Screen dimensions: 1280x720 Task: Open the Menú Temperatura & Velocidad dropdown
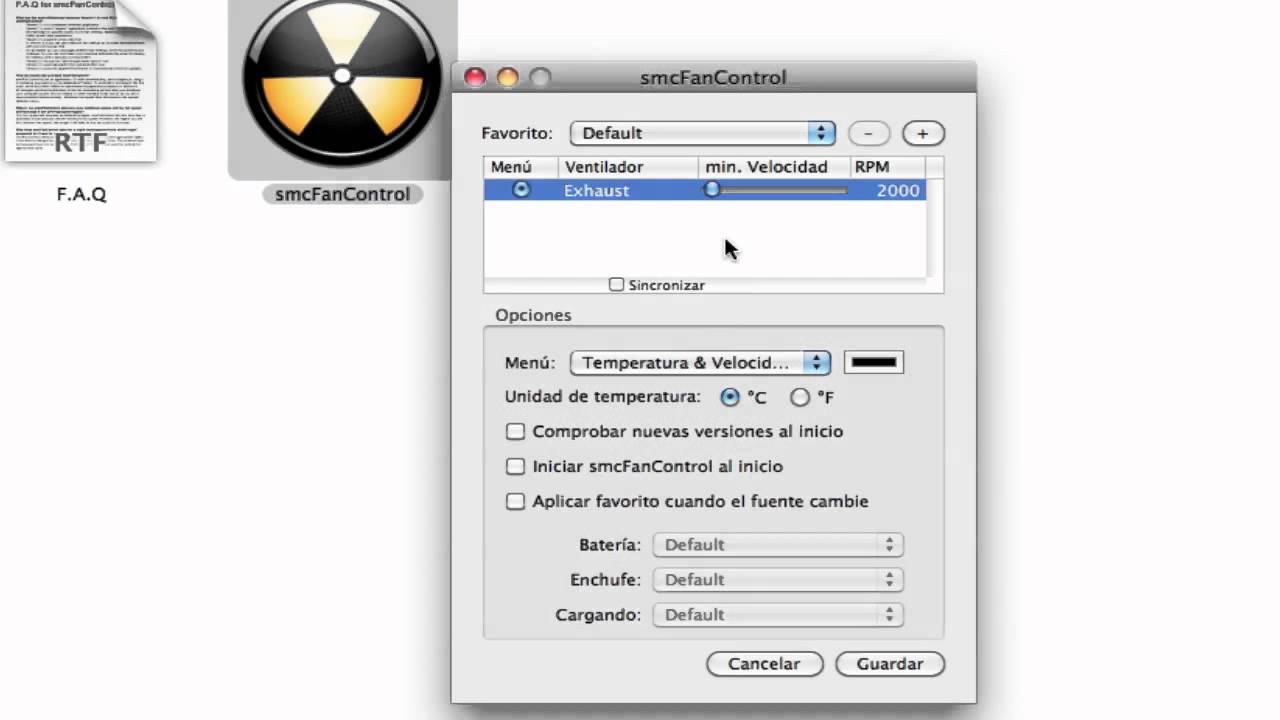(x=700, y=362)
